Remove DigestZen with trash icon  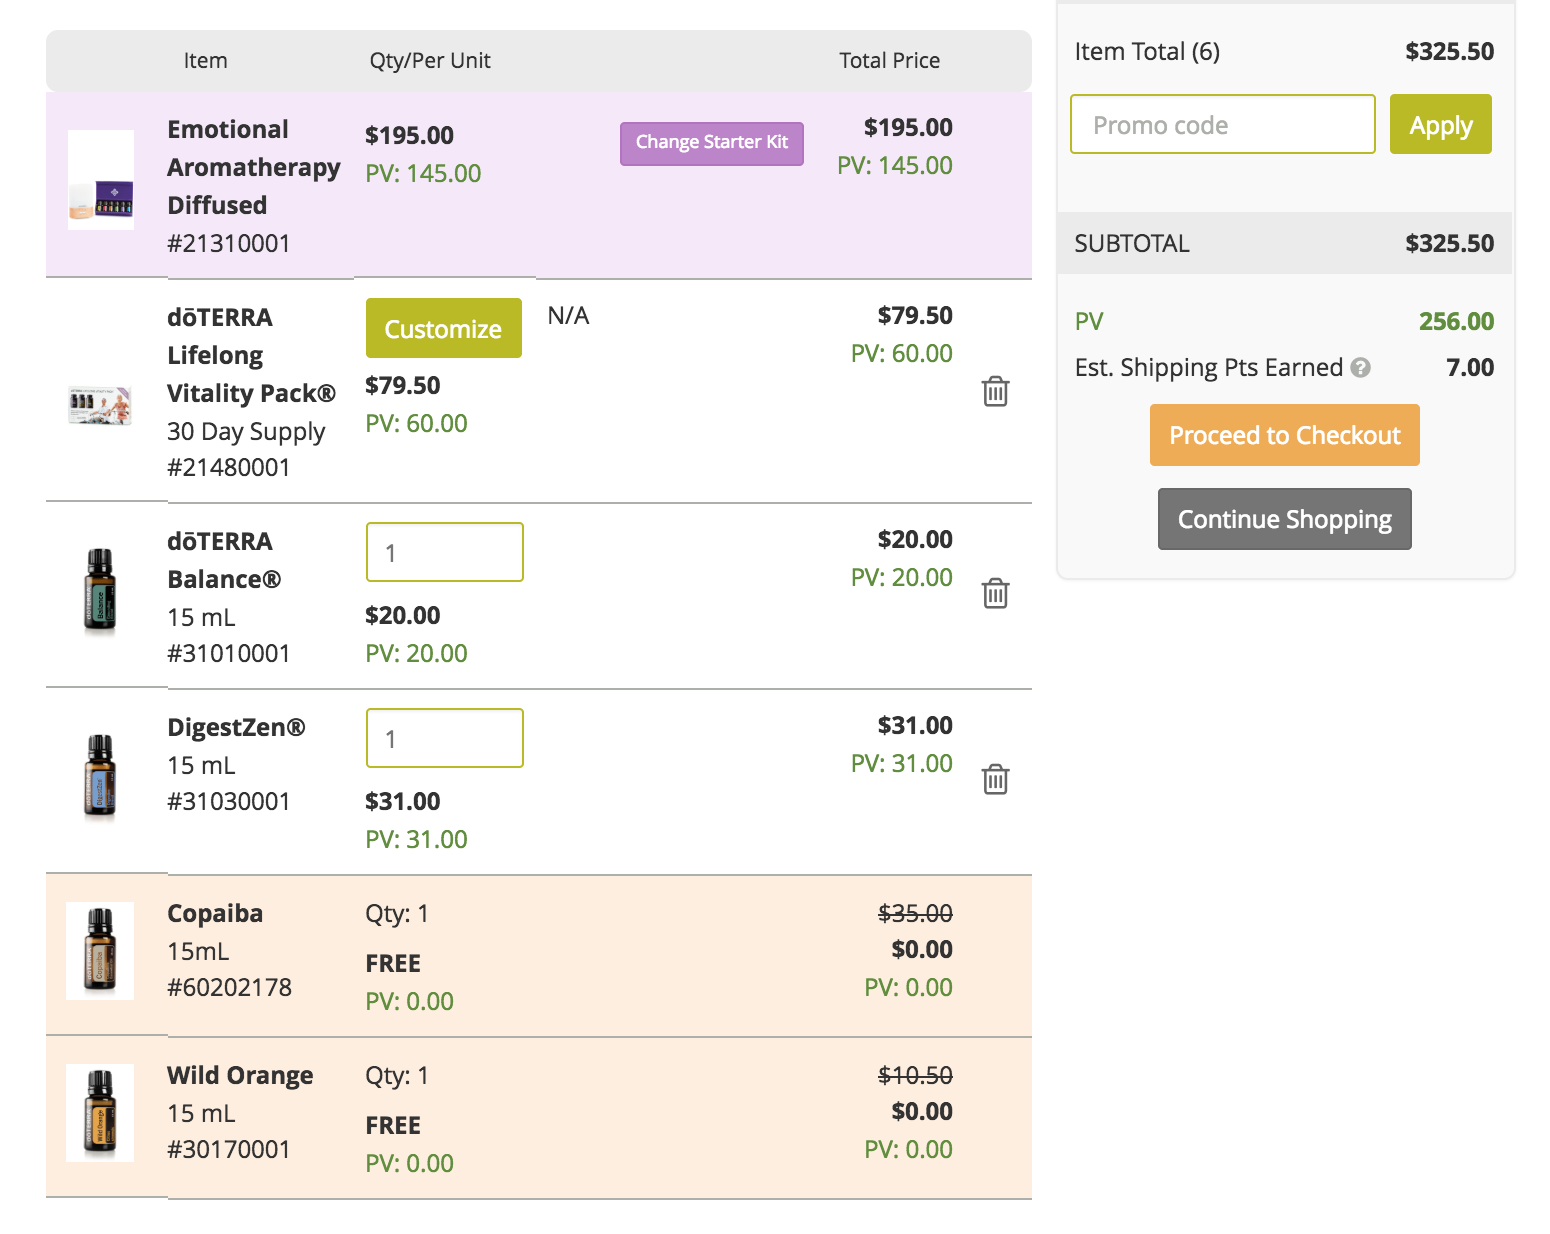tap(995, 779)
